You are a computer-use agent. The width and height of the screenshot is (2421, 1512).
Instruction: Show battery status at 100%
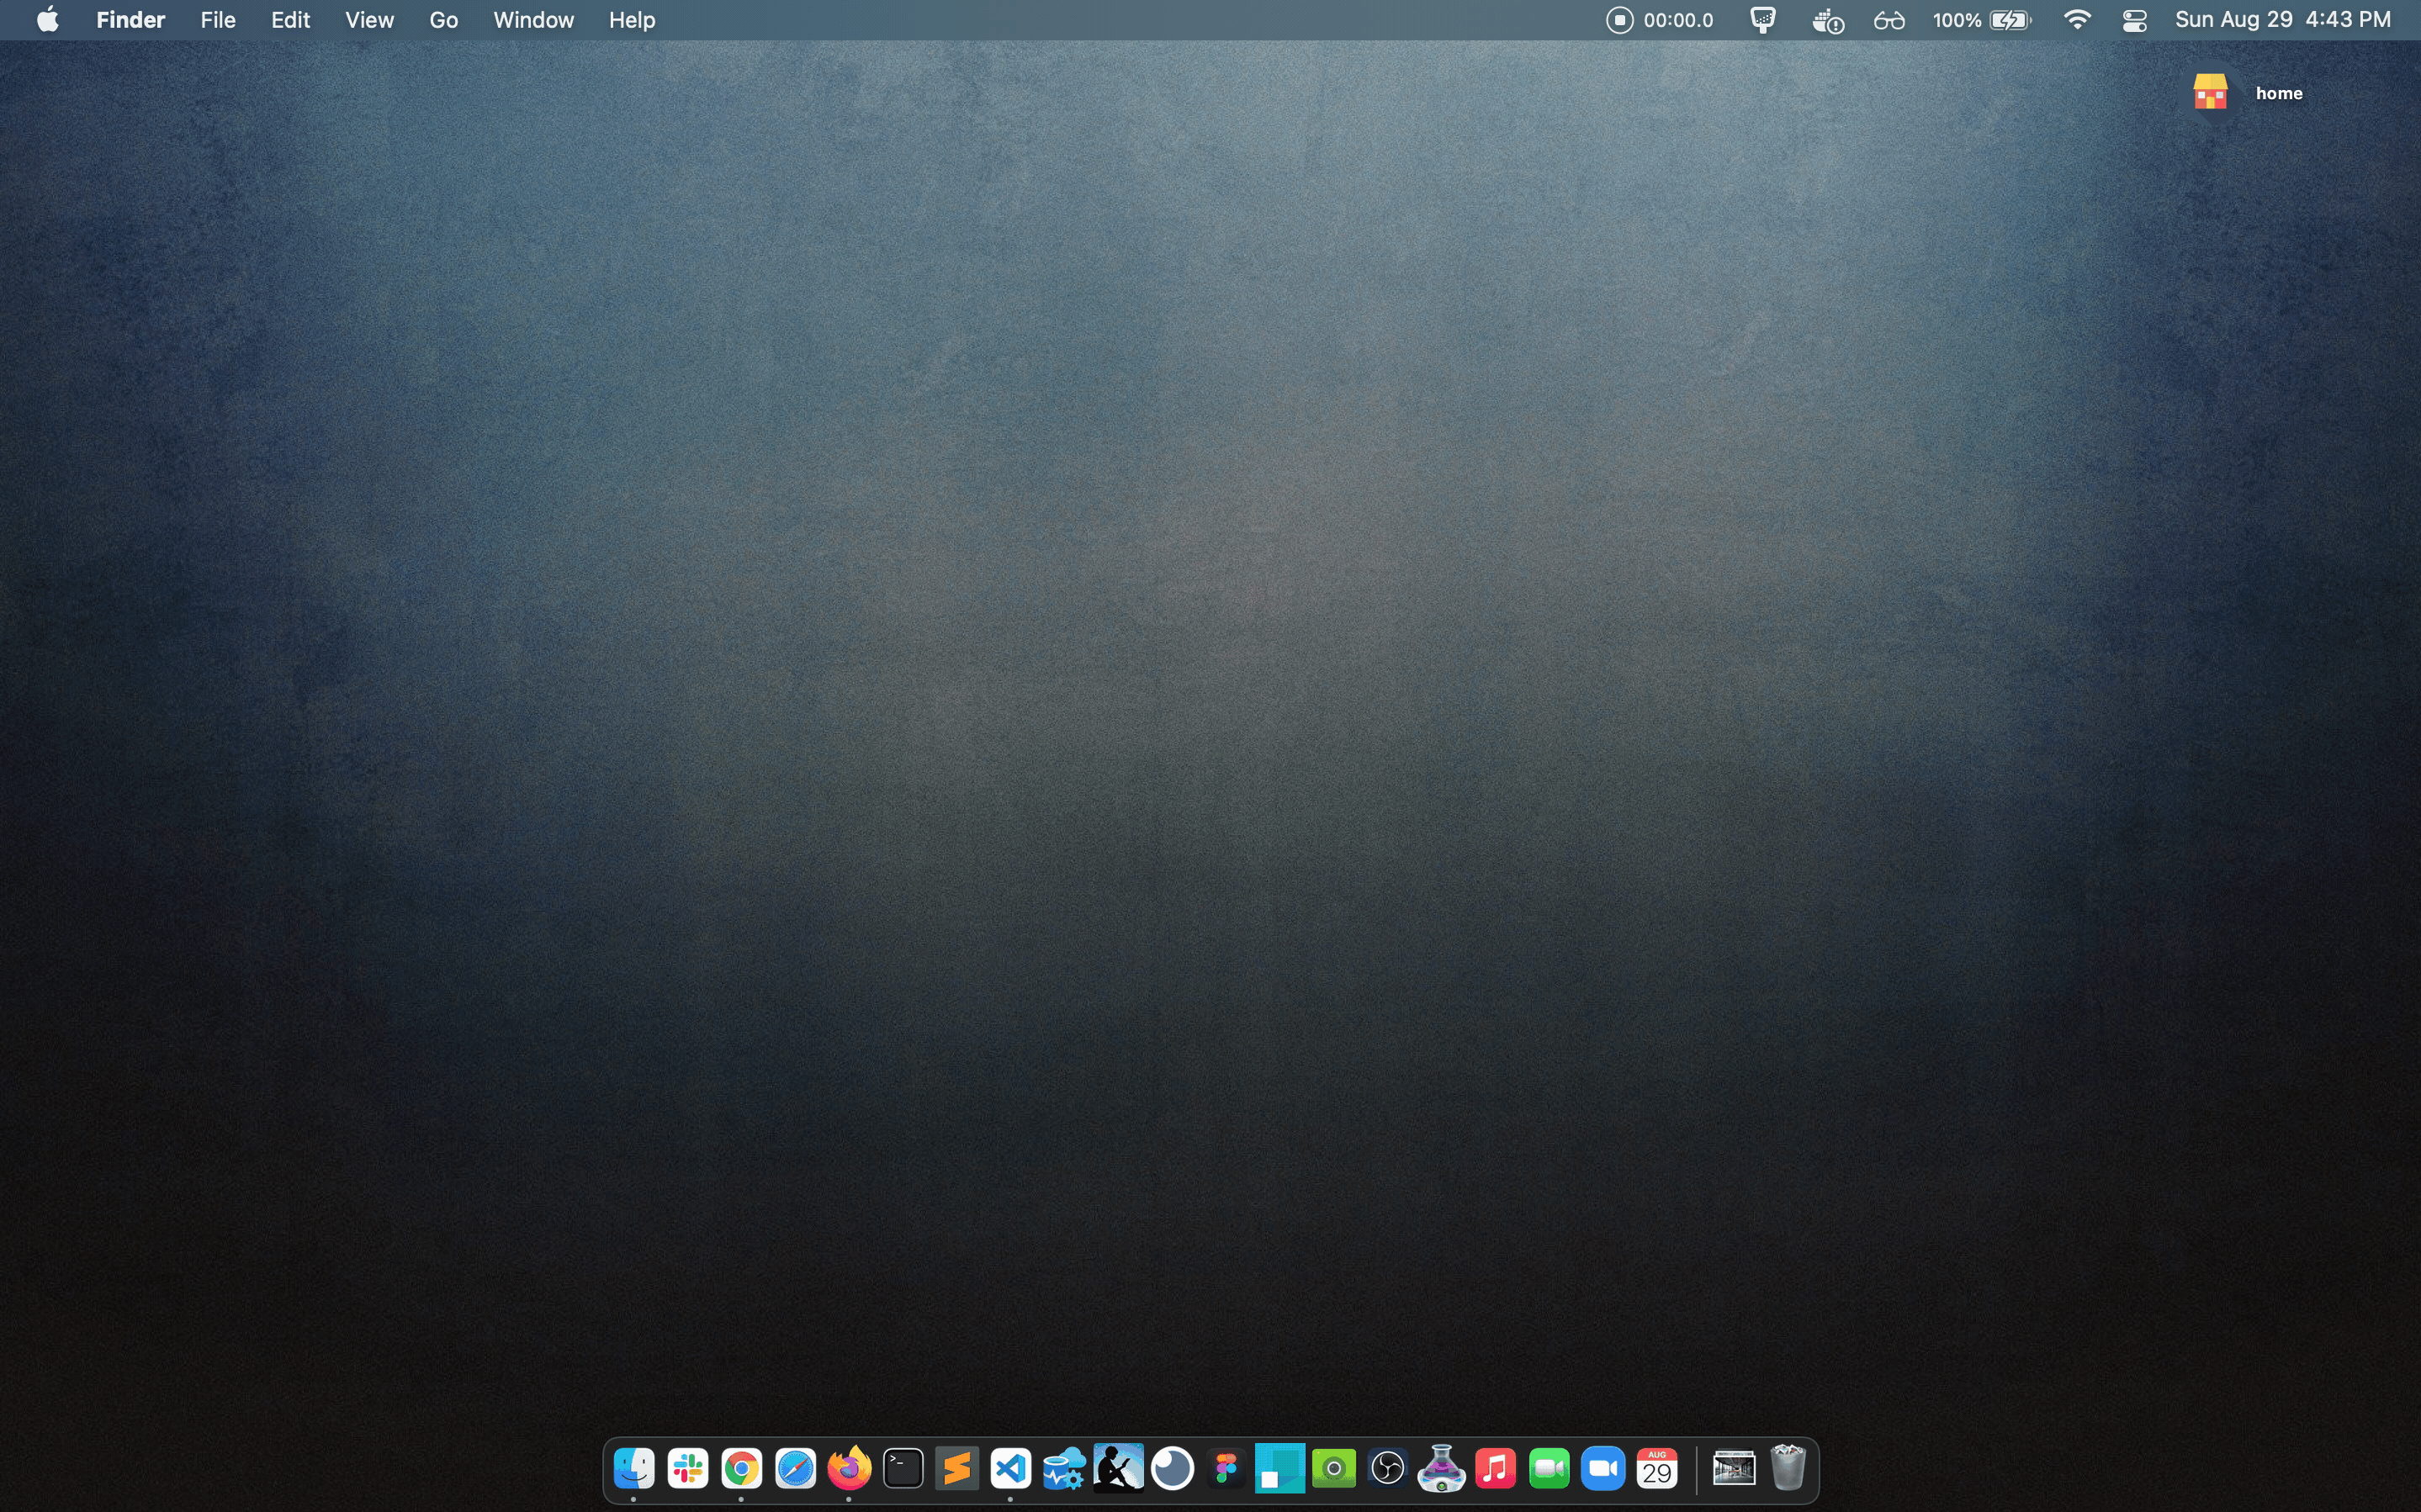point(1982,20)
